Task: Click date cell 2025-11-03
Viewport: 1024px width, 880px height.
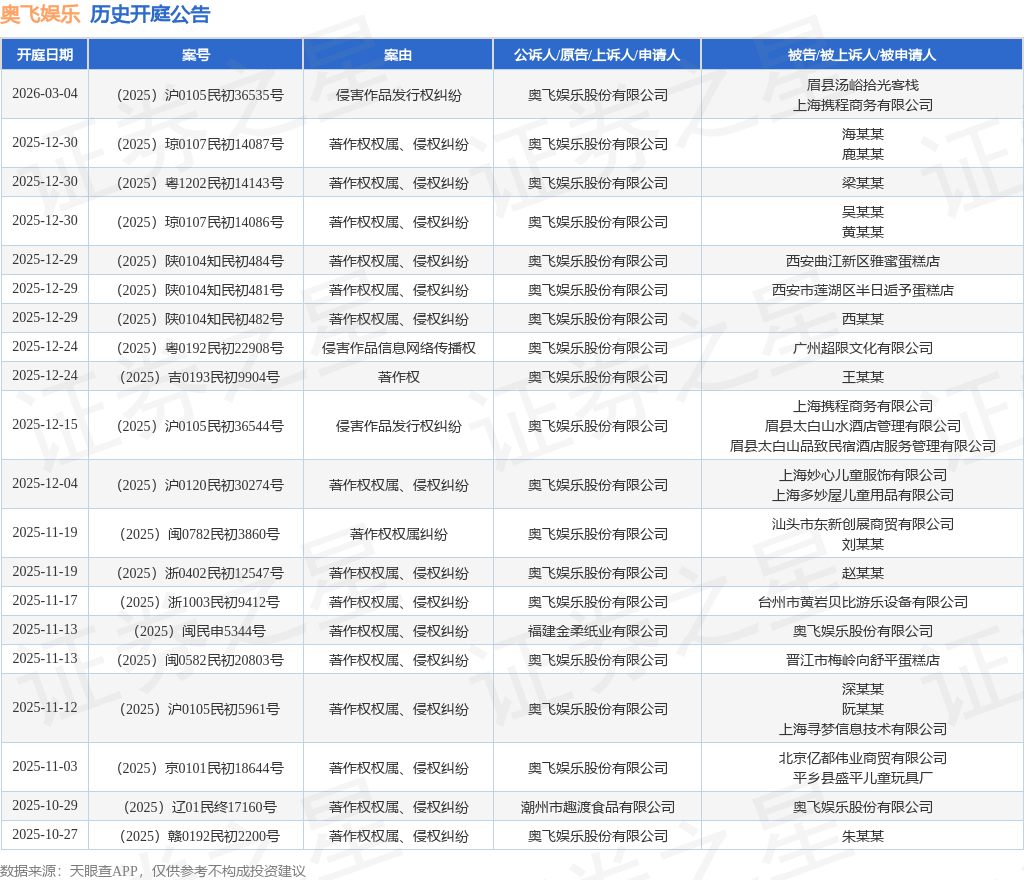Action: [x=44, y=766]
